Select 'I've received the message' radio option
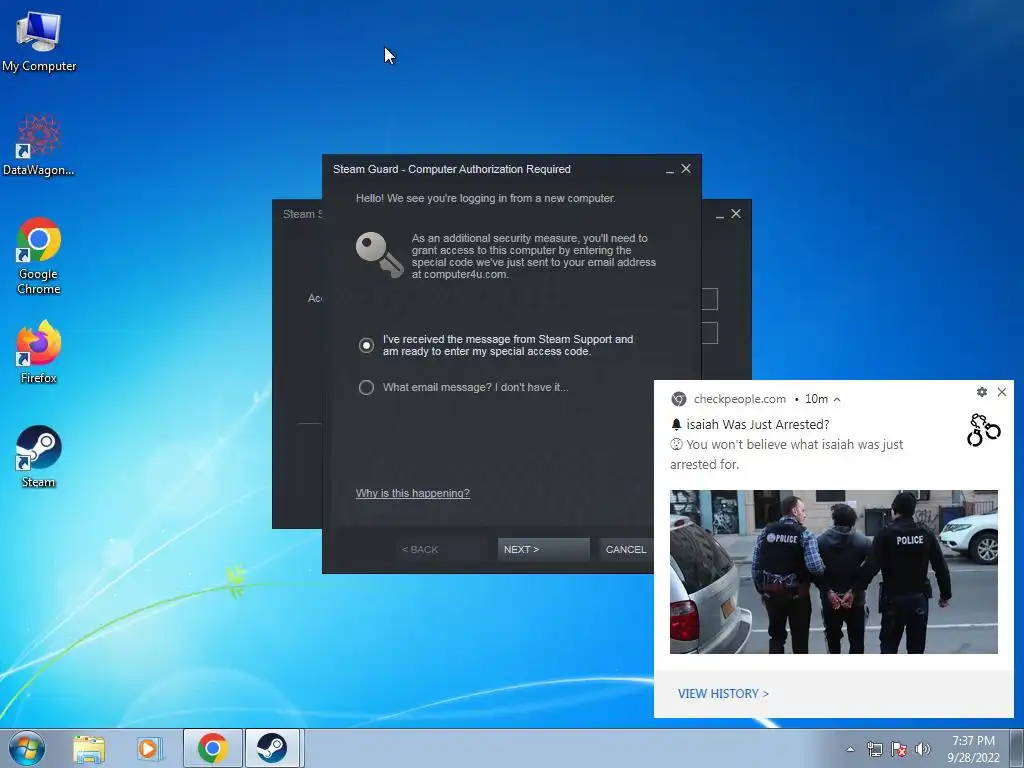The width and height of the screenshot is (1024, 768). click(x=366, y=345)
